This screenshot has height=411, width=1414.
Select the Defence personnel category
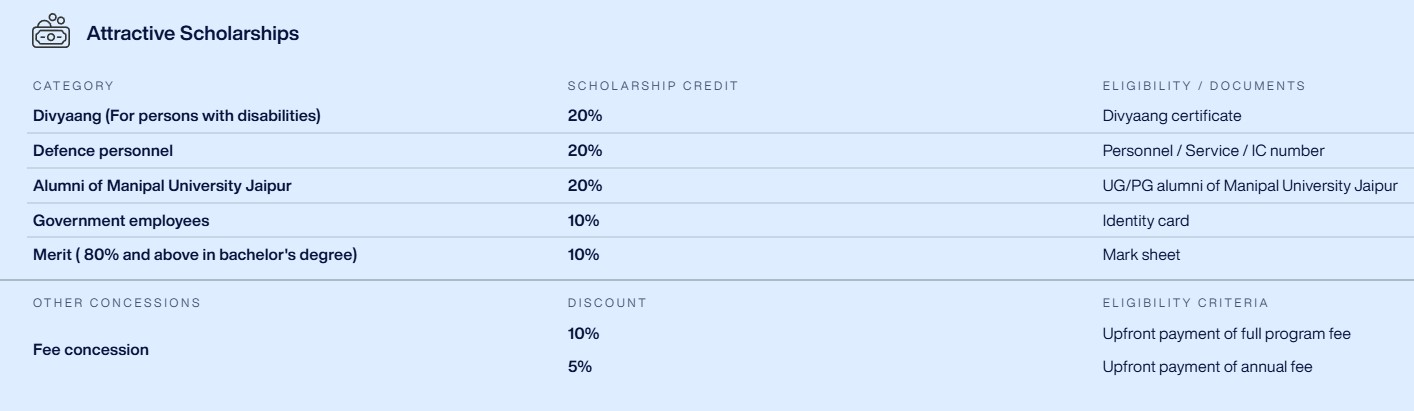pos(103,151)
